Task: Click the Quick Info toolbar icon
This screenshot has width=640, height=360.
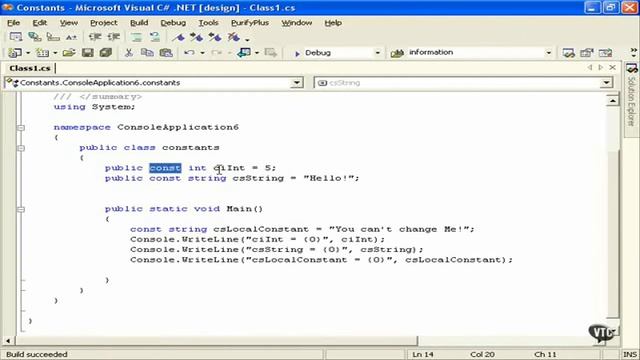Action: (x=53, y=37)
